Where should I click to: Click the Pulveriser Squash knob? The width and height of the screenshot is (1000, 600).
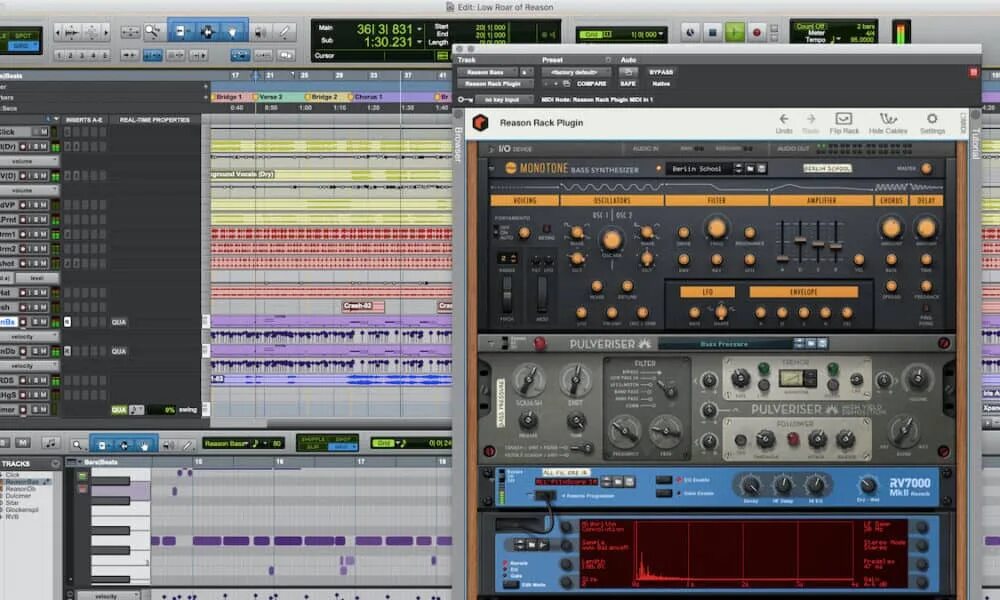(x=529, y=380)
